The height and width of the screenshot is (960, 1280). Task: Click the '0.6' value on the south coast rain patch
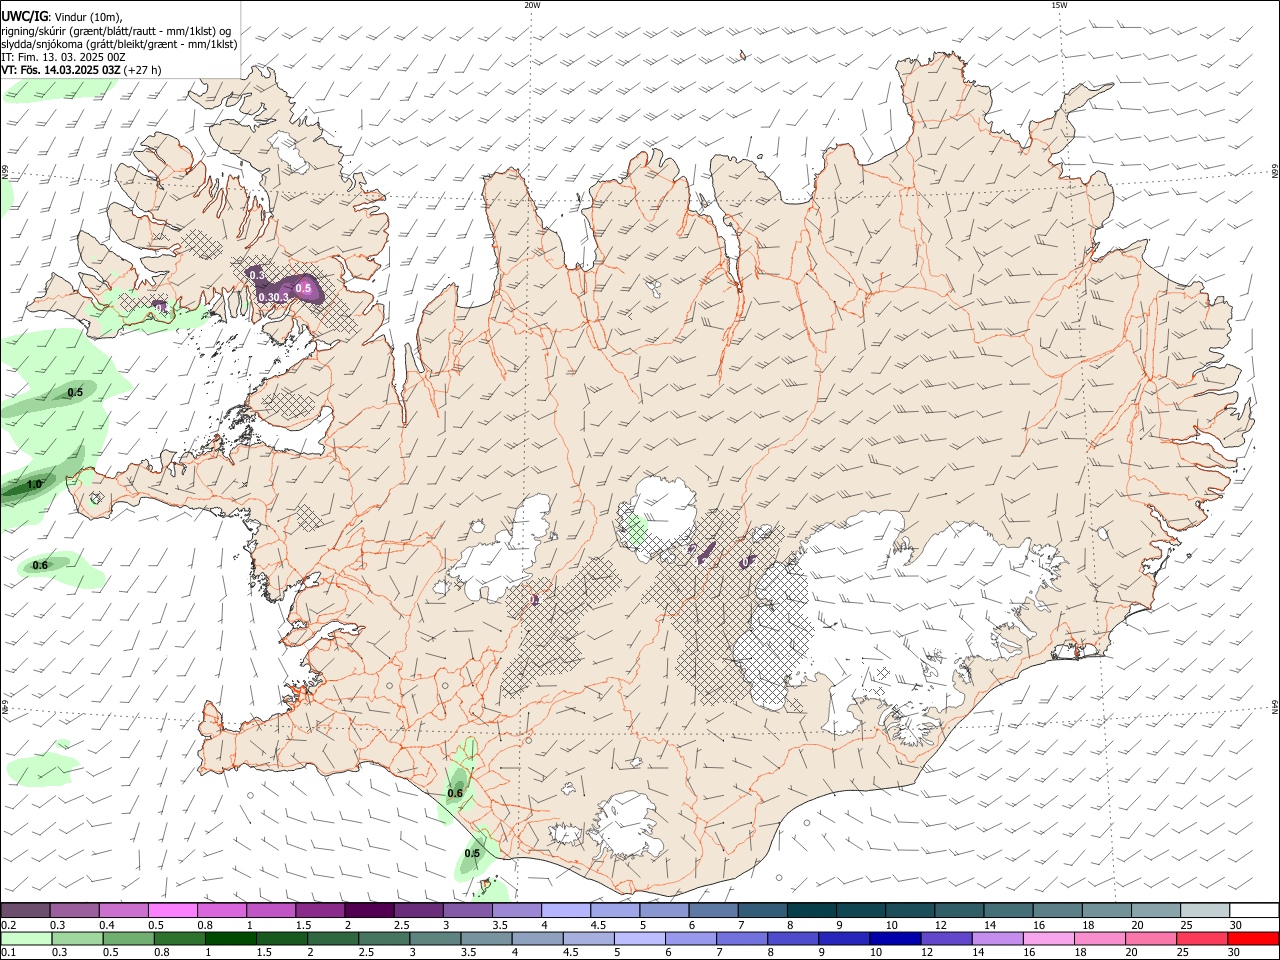click(x=455, y=793)
